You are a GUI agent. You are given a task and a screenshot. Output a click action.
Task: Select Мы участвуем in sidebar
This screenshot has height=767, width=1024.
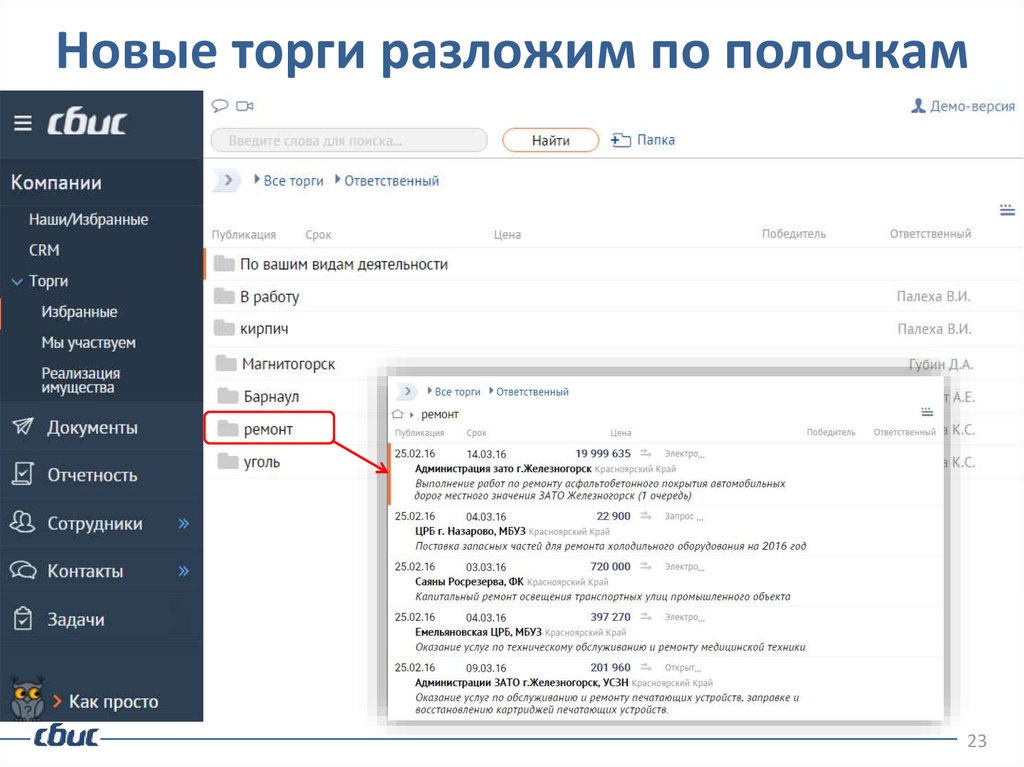[x=88, y=343]
